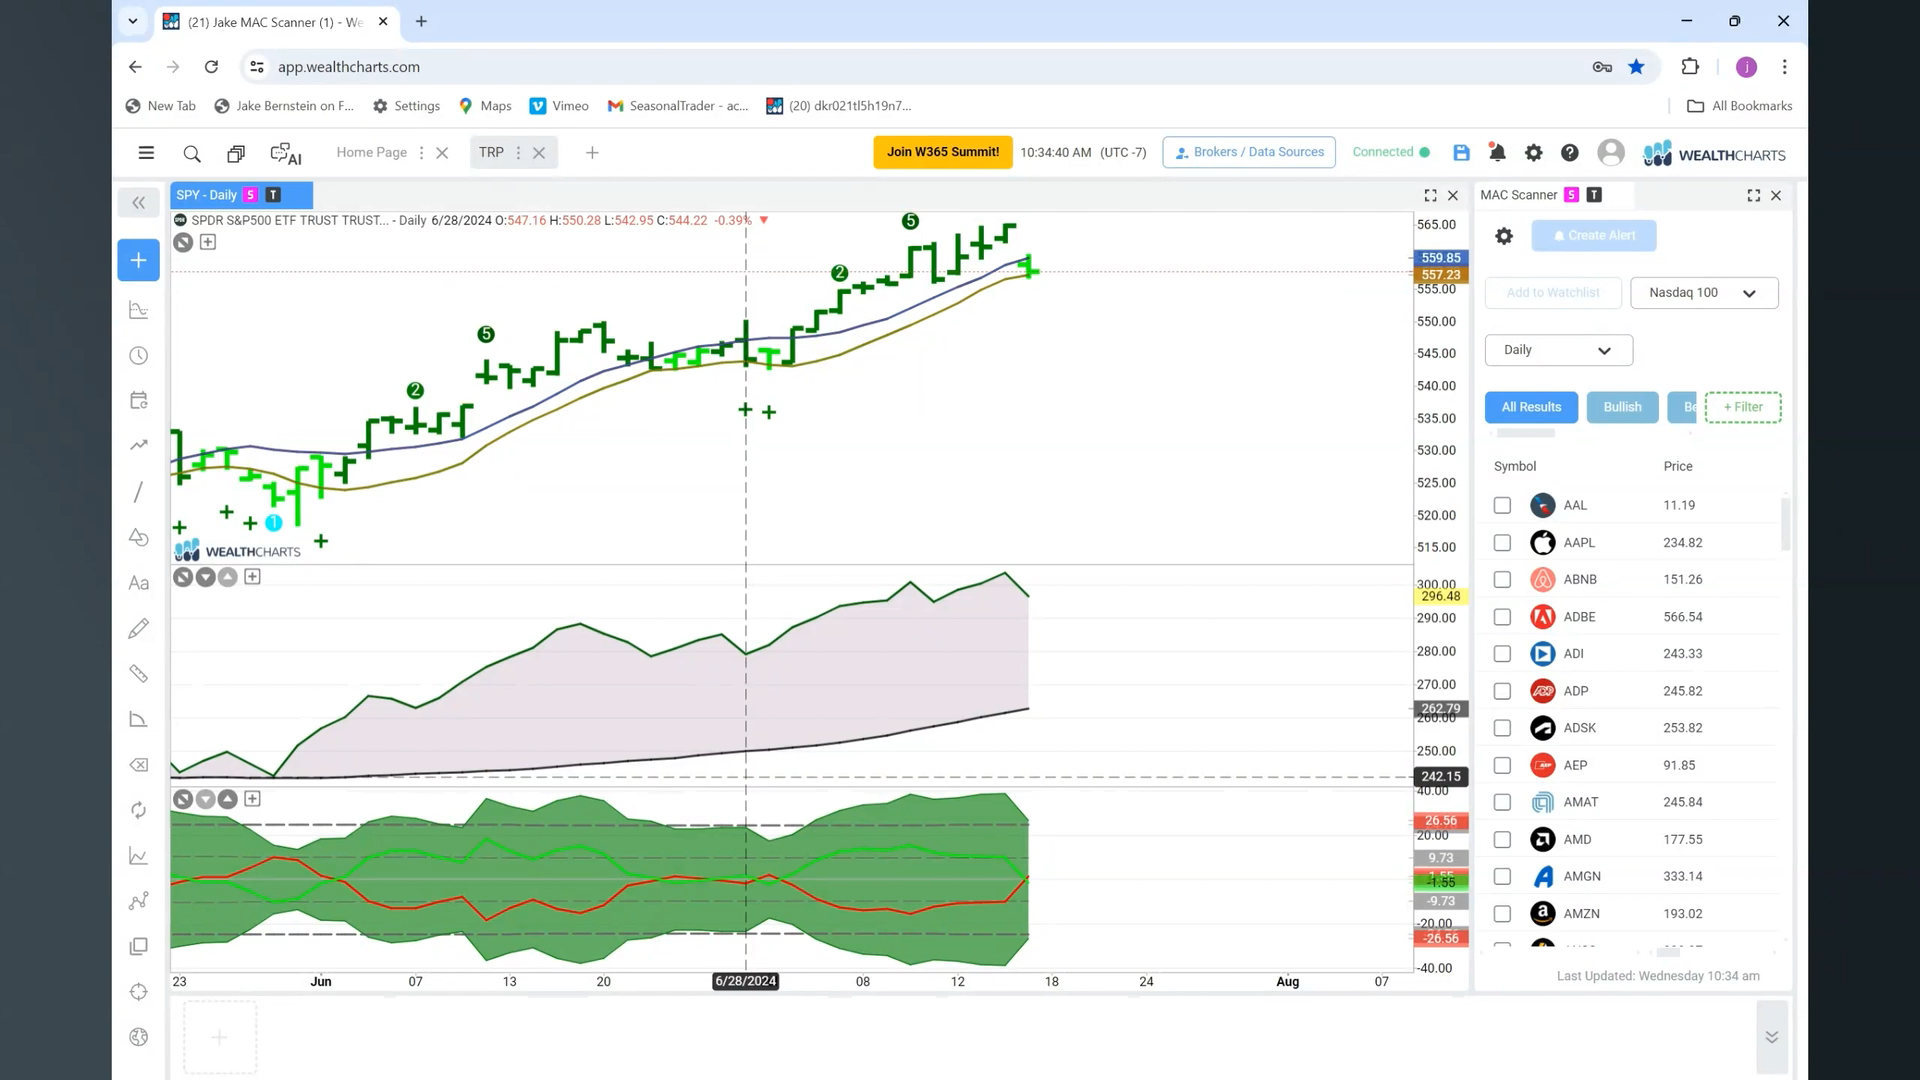Click Join W365 Summit button
Screen dimensions: 1920x1080
click(942, 152)
